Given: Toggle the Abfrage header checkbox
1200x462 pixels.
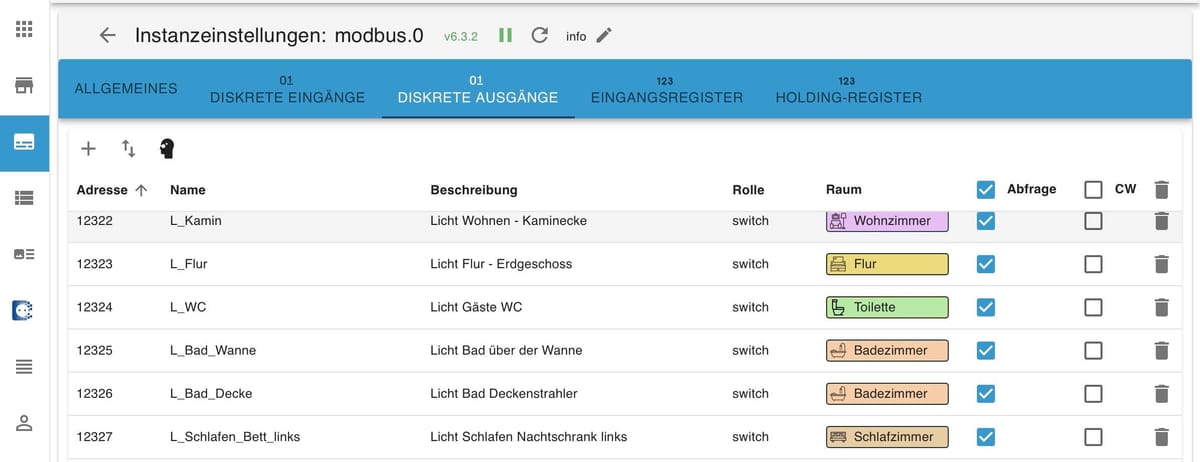Looking at the screenshot, I should tap(986, 189).
